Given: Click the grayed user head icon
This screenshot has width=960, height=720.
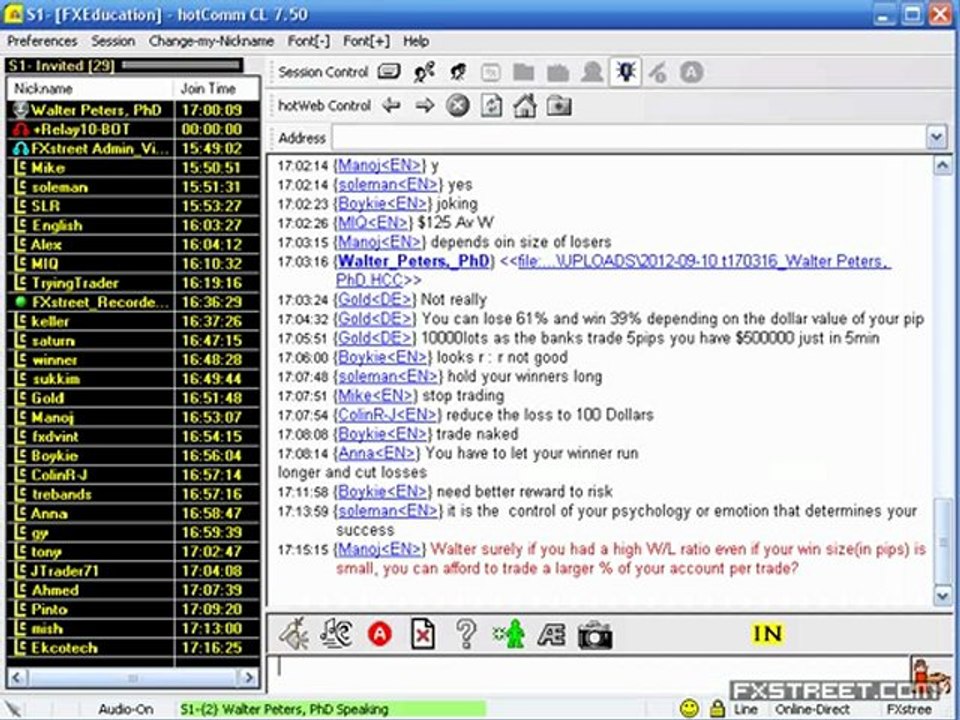Looking at the screenshot, I should [592, 72].
